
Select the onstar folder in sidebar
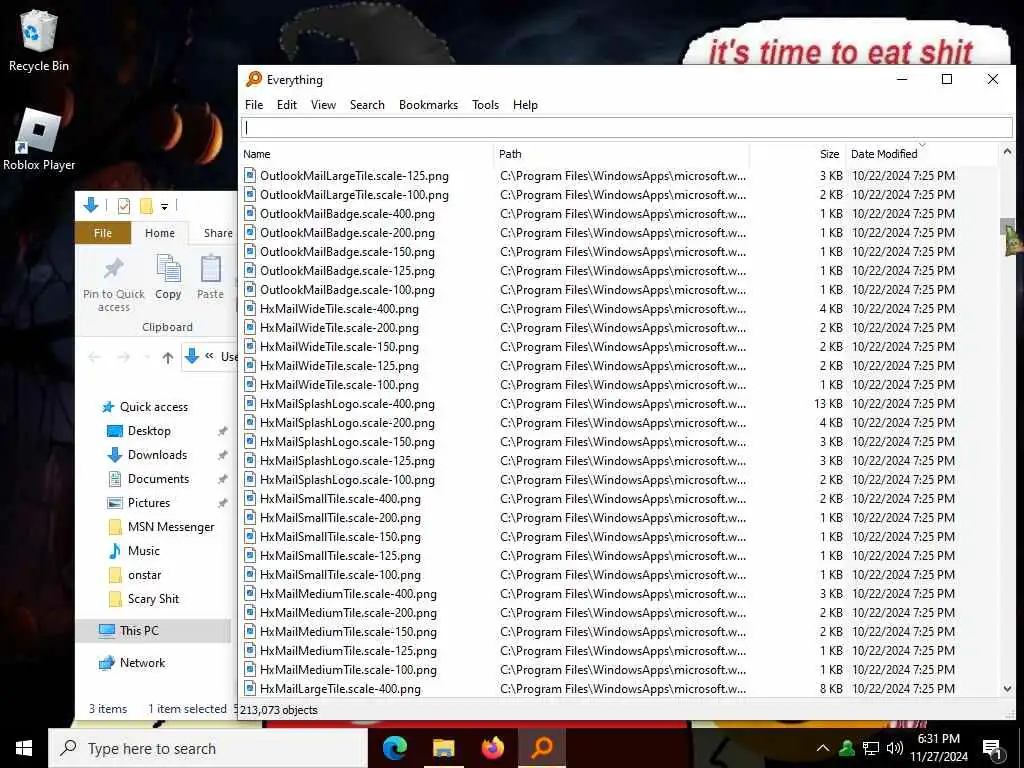[x=144, y=575]
